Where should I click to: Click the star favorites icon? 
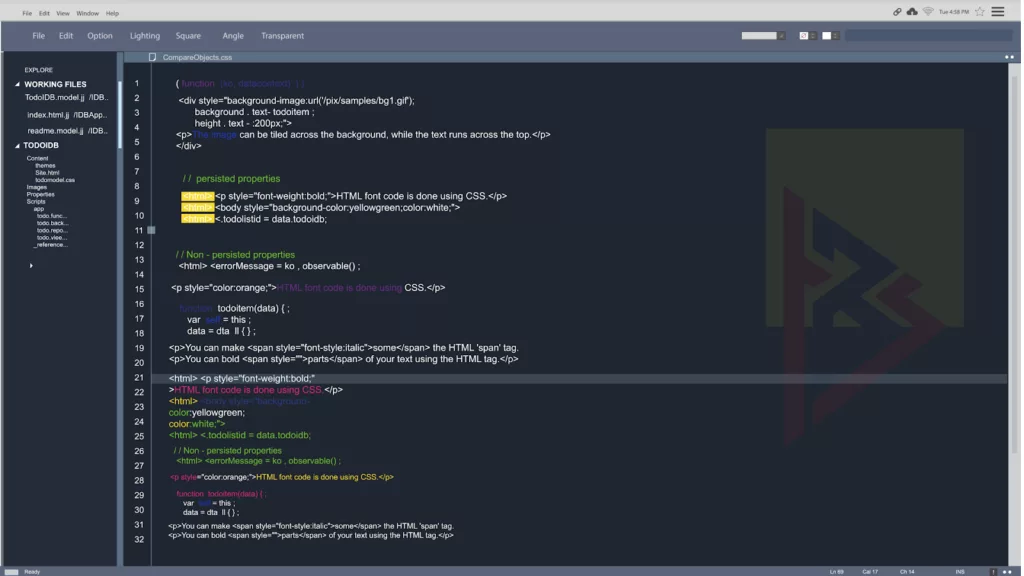980,12
